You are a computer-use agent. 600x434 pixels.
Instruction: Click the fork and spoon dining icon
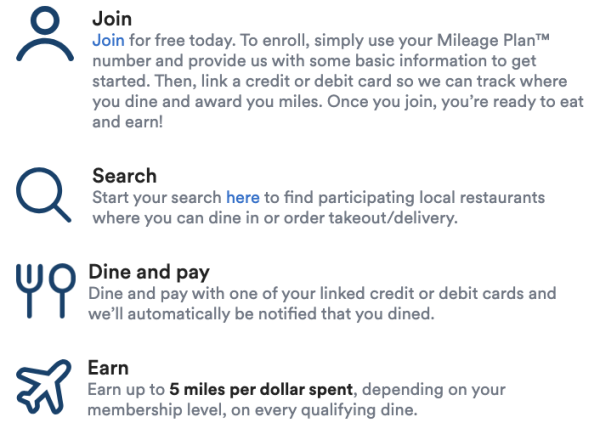tap(45, 292)
